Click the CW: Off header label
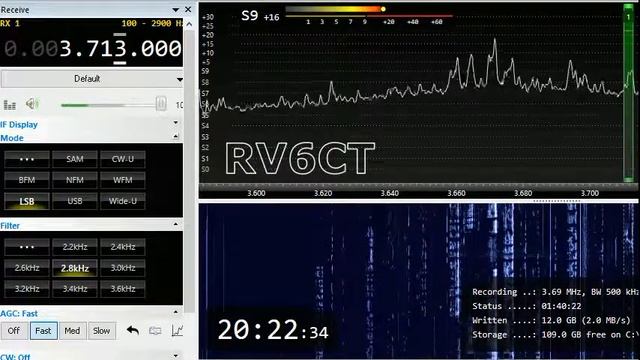The width and height of the screenshot is (640, 360). pyautogui.click(x=16, y=357)
